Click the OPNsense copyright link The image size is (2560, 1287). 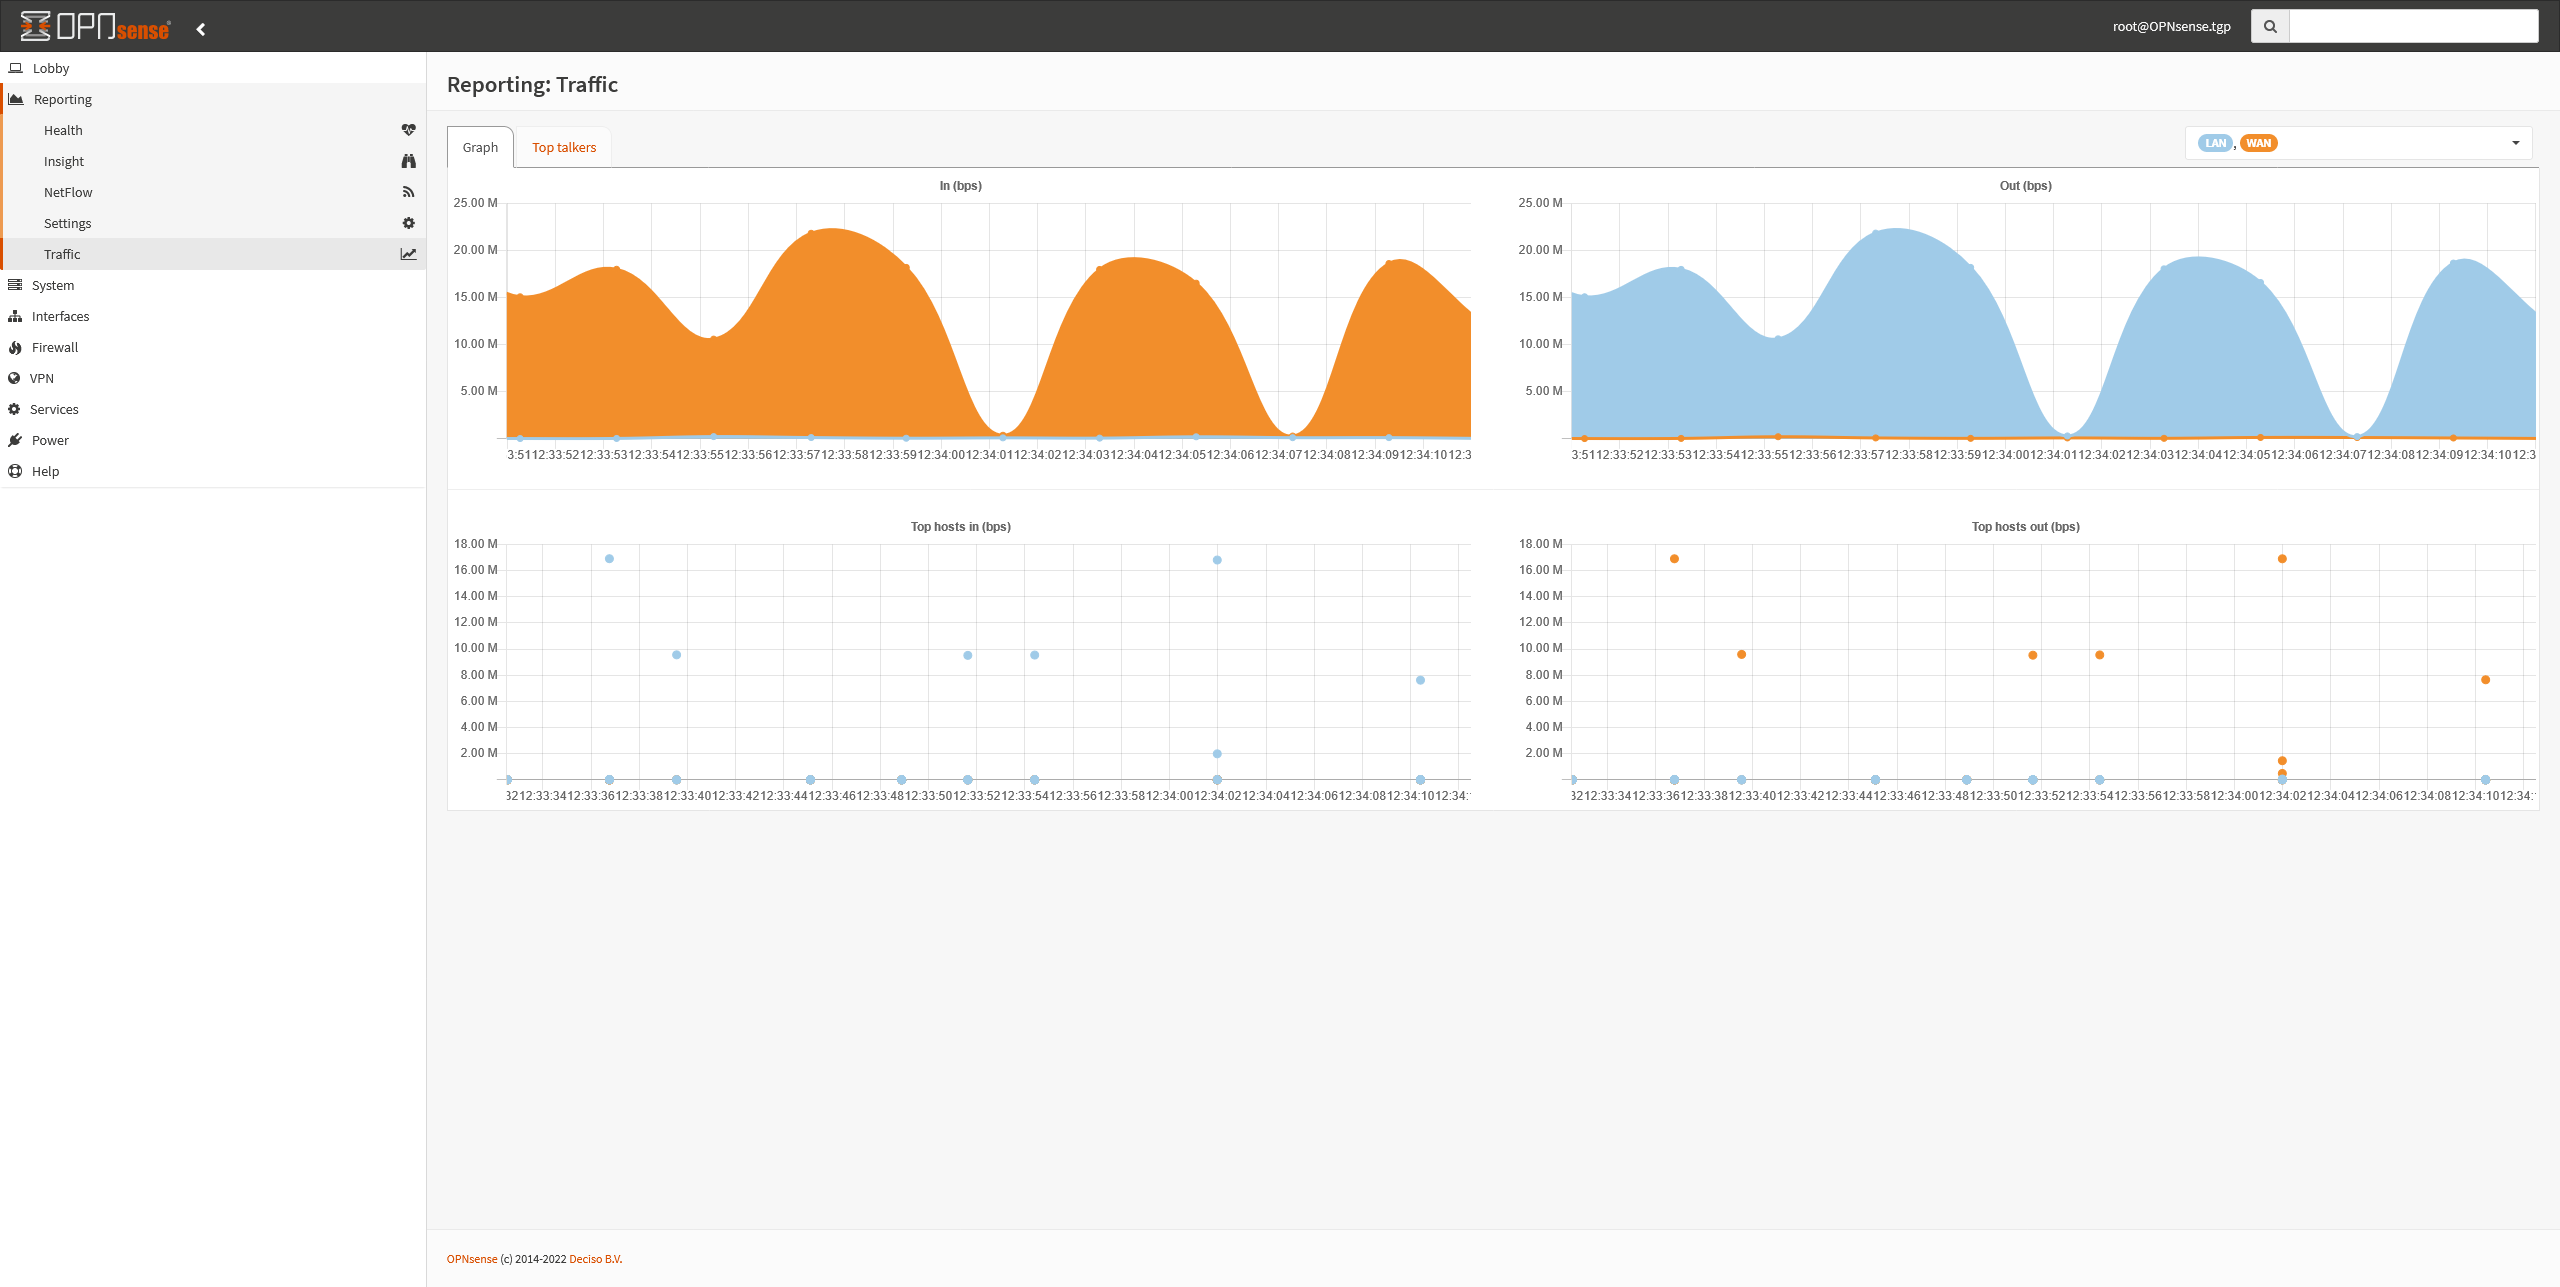[471, 1257]
